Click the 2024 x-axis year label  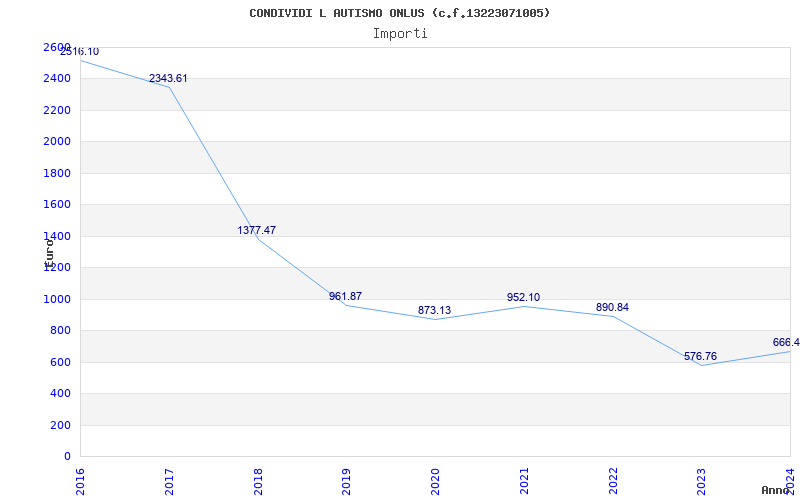(790, 481)
